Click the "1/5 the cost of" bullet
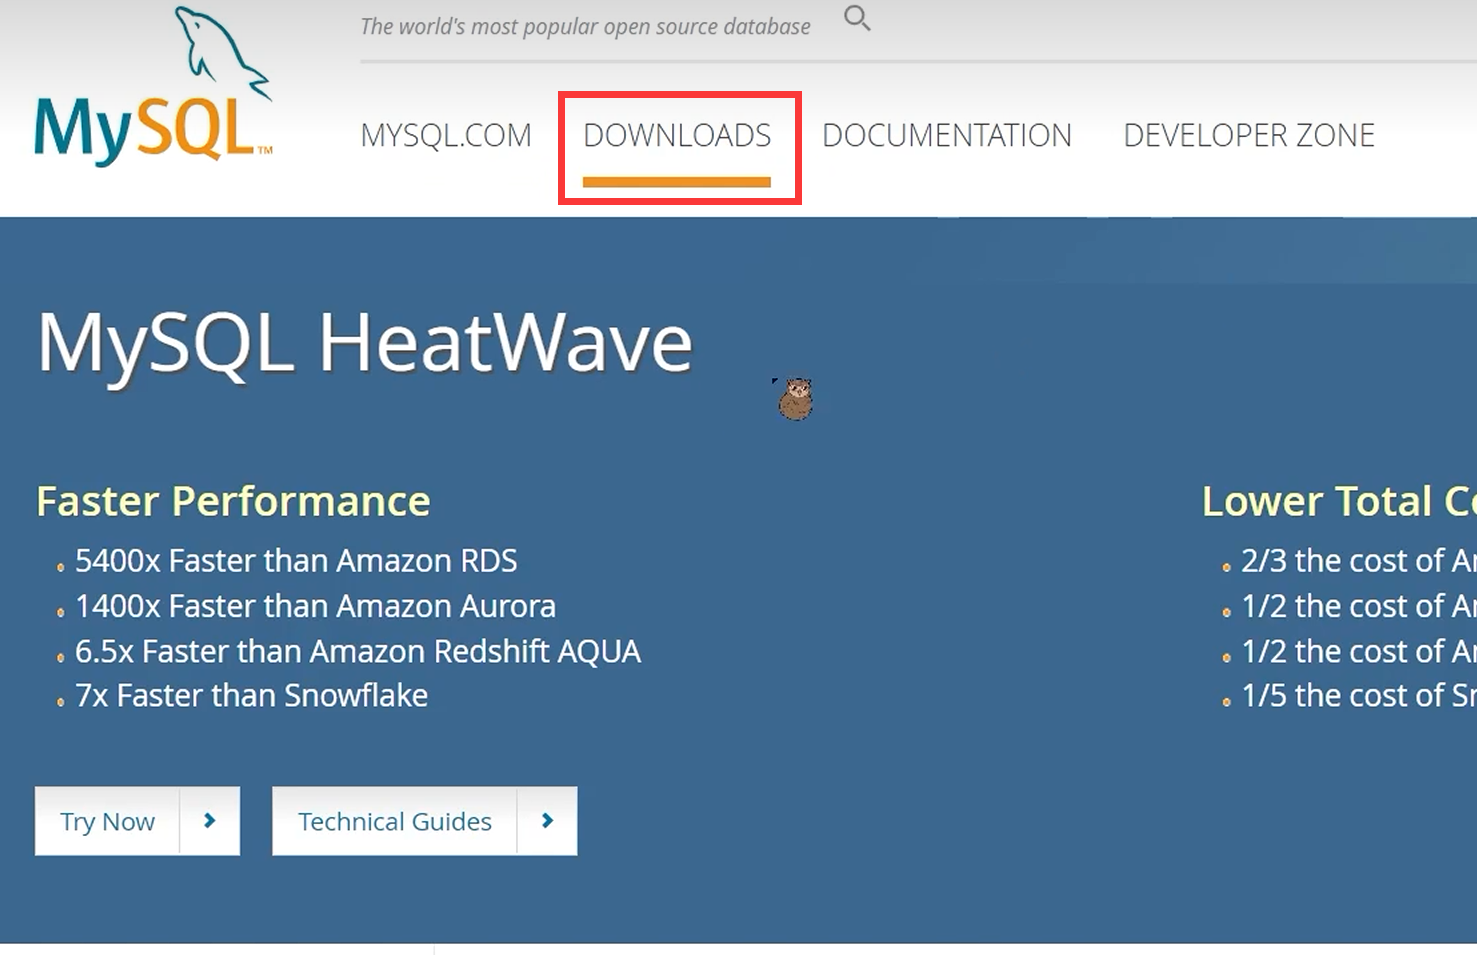This screenshot has height=955, width=1477. pos(1358,695)
